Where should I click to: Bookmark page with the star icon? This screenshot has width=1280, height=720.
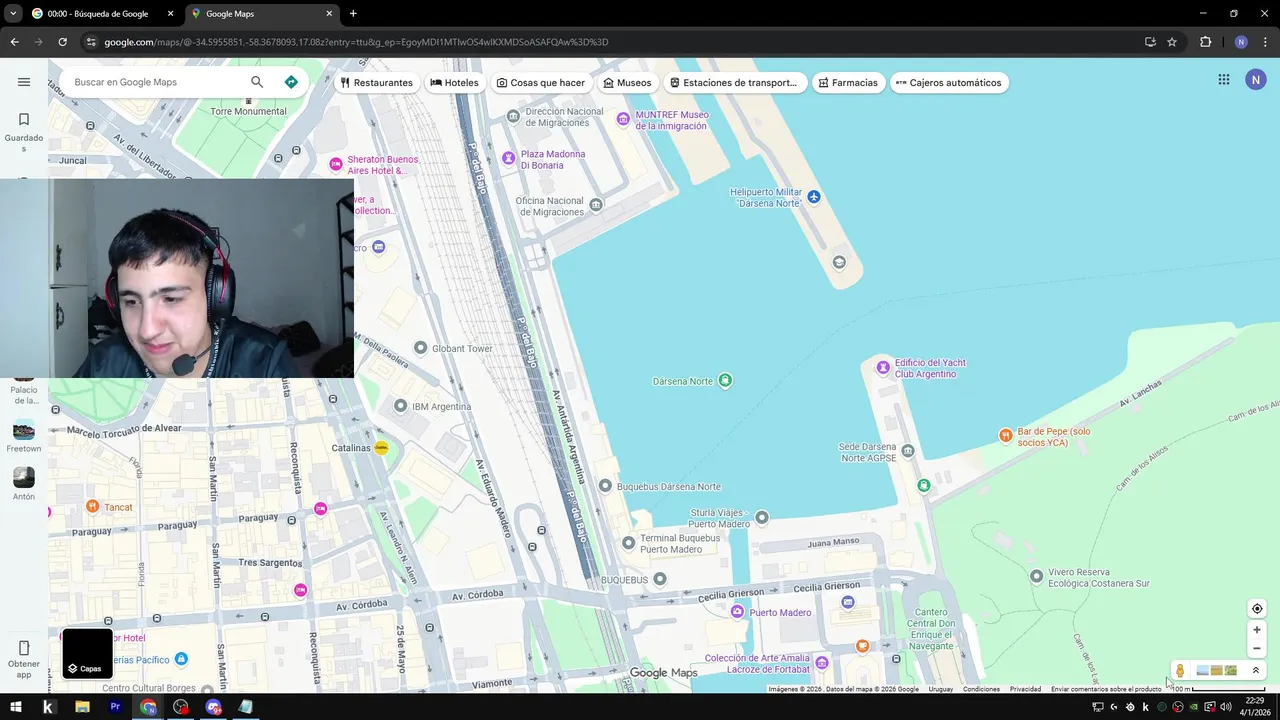pos(1172,42)
